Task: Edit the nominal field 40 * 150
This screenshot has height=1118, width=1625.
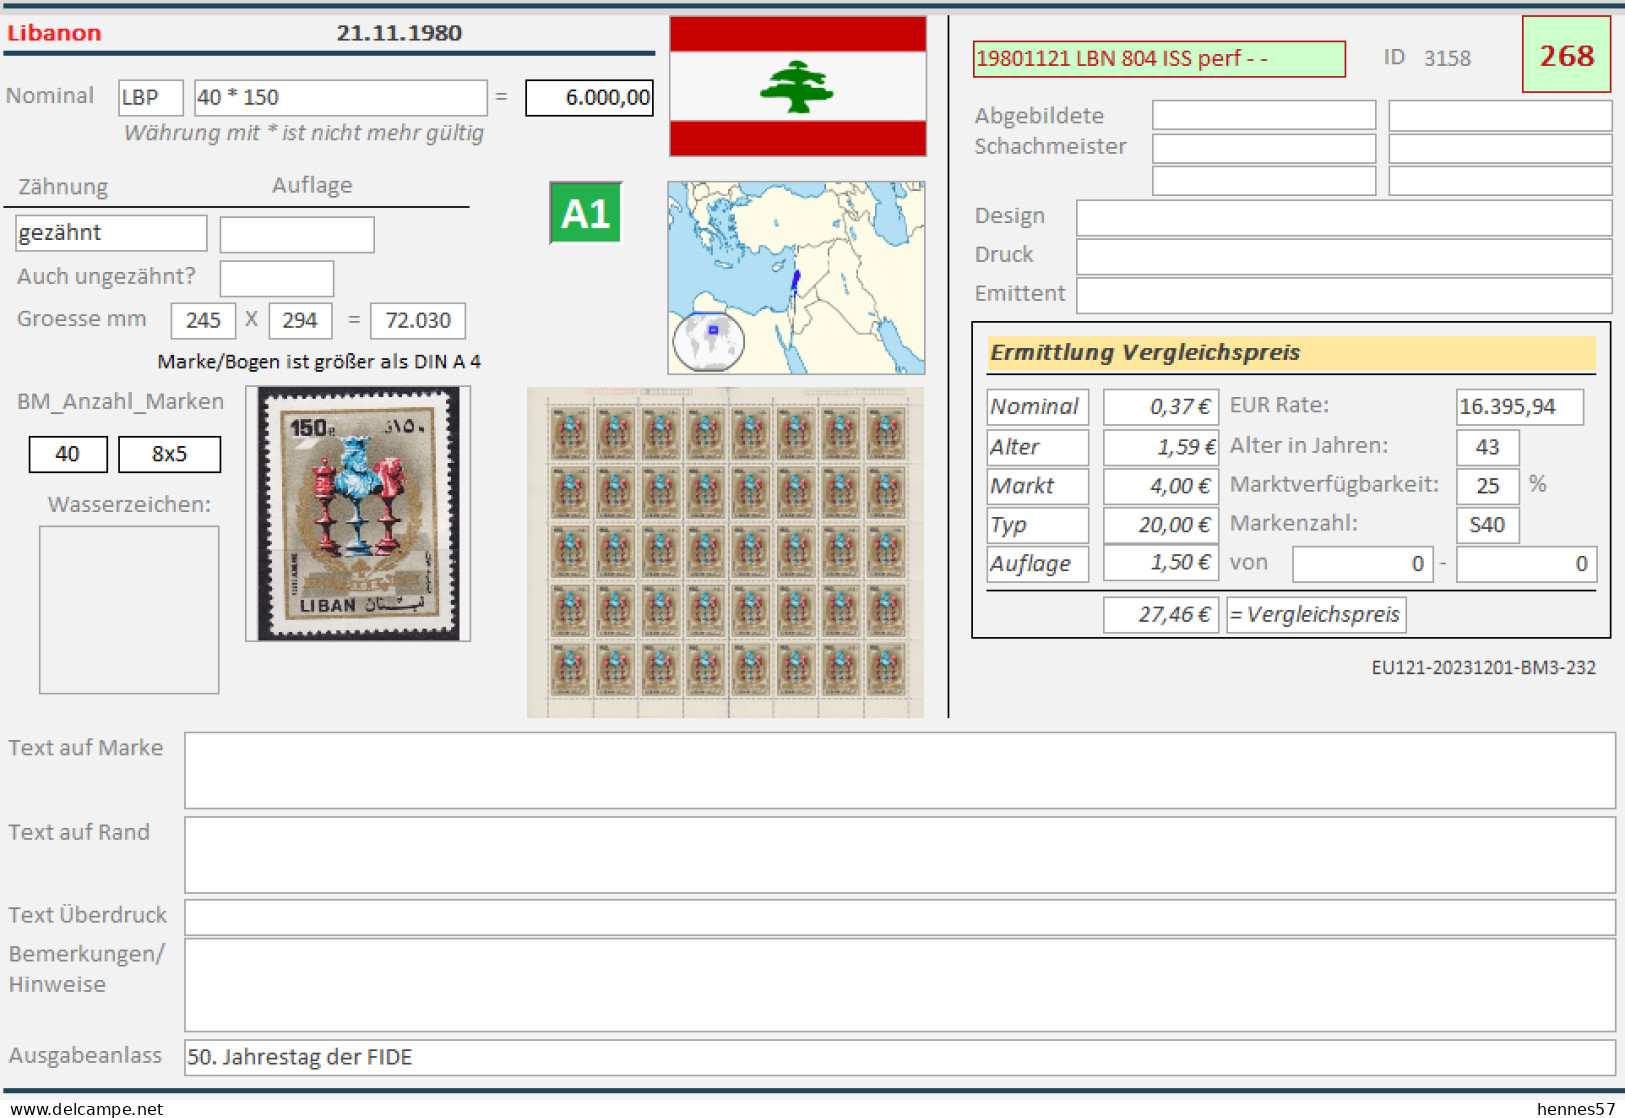Action: pyautogui.click(x=340, y=98)
